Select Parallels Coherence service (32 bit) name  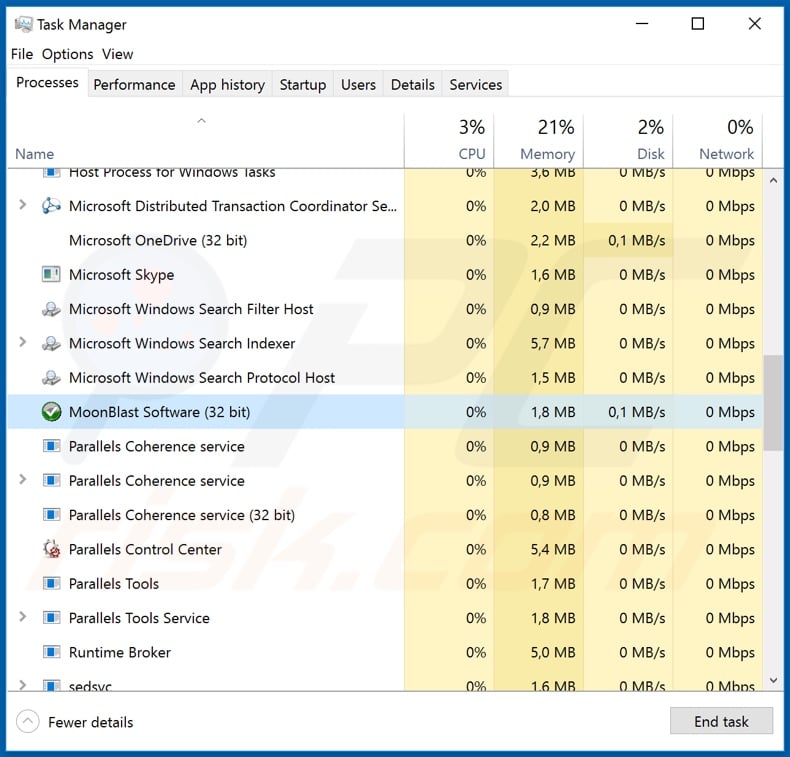click(x=182, y=515)
